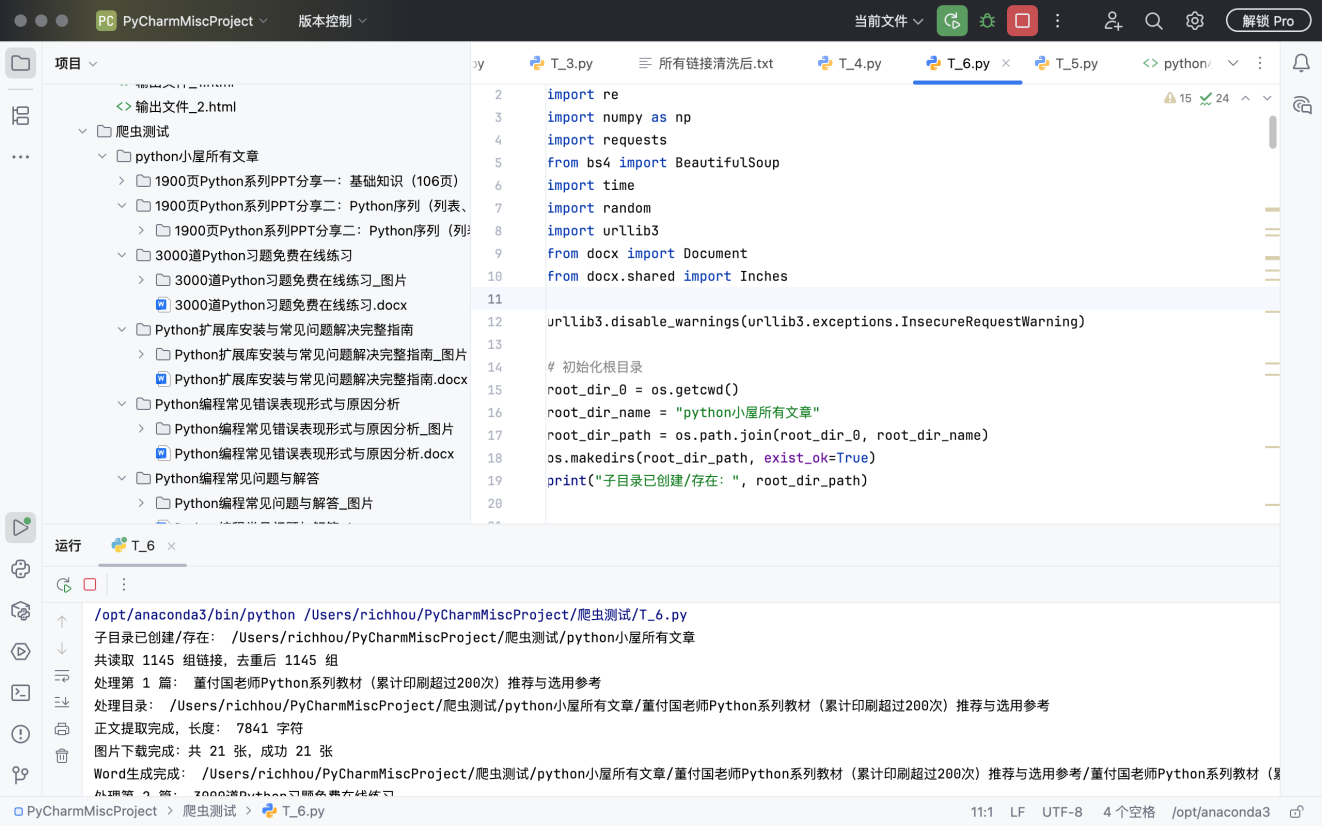This screenshot has width=1322, height=826.
Task: Switch to the T_5.py tab
Action: click(1066, 63)
